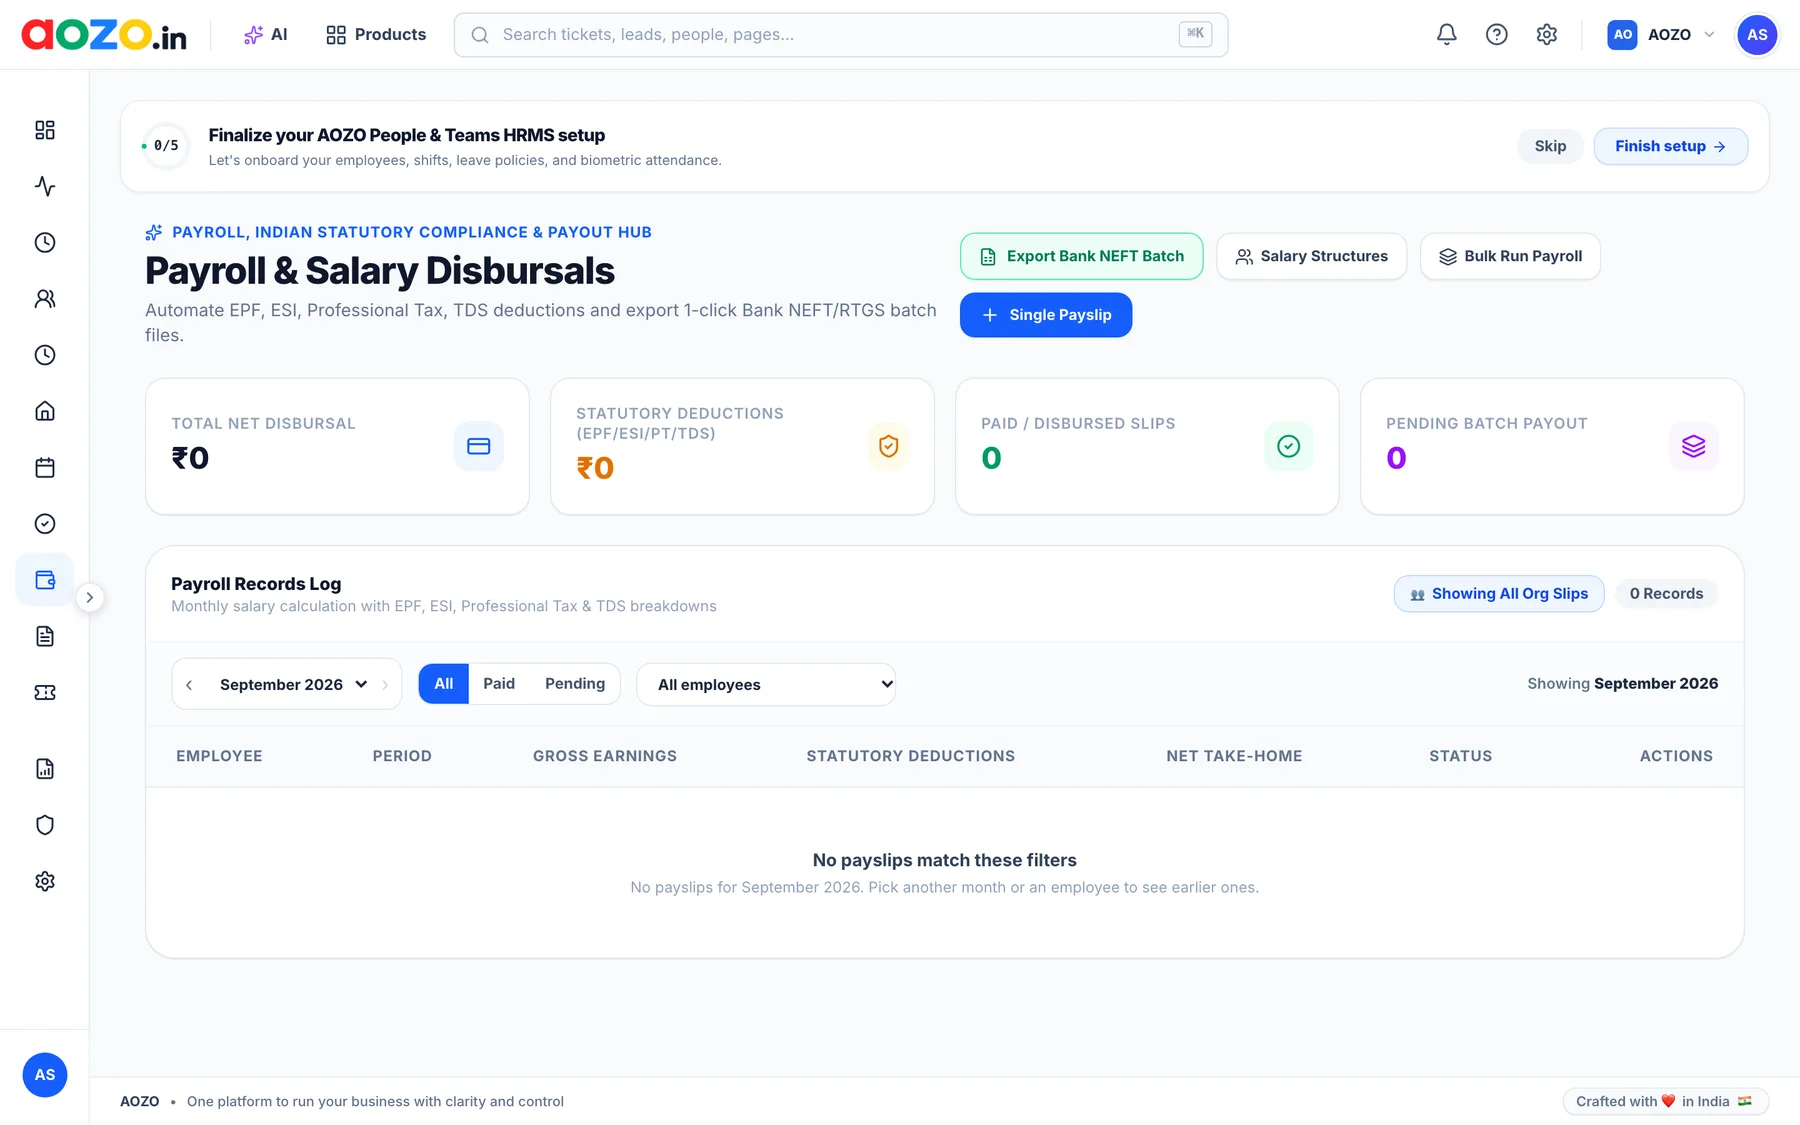
Task: Select the Pending filter tab
Action: coord(575,684)
